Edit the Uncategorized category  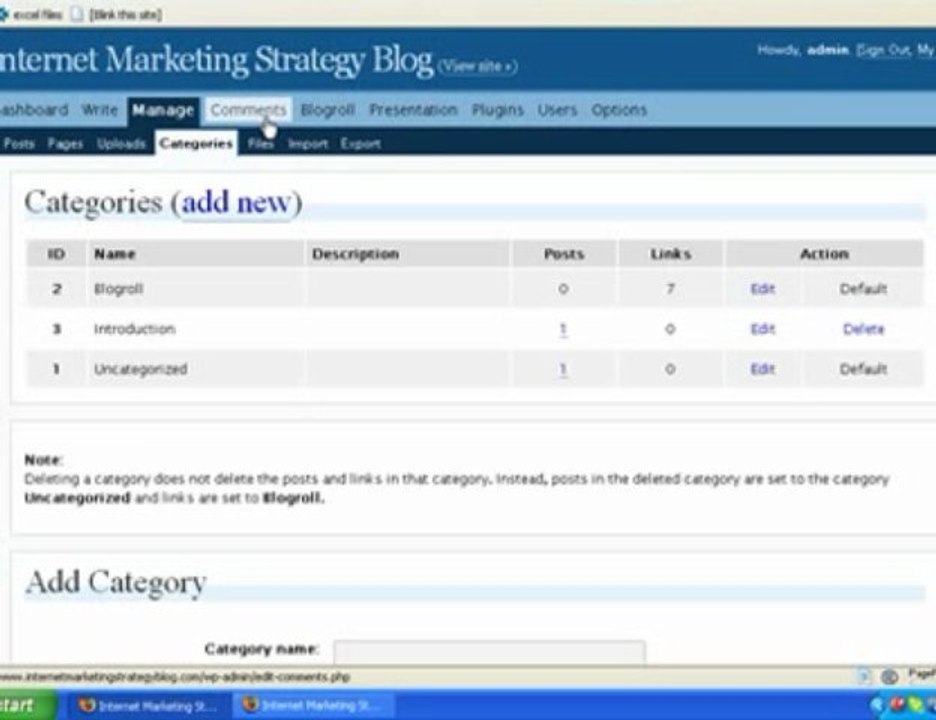(x=762, y=369)
